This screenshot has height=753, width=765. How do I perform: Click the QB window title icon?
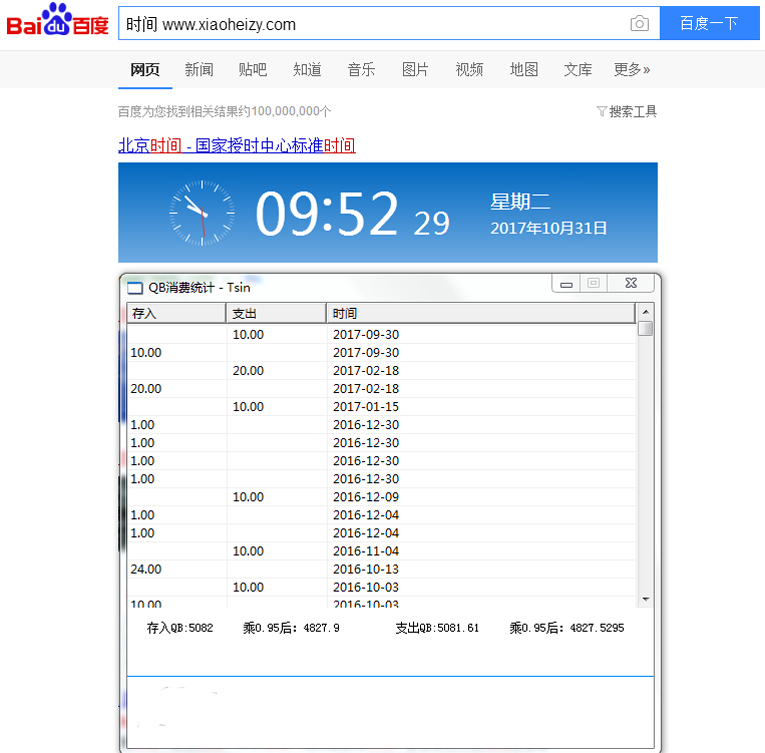pos(135,287)
